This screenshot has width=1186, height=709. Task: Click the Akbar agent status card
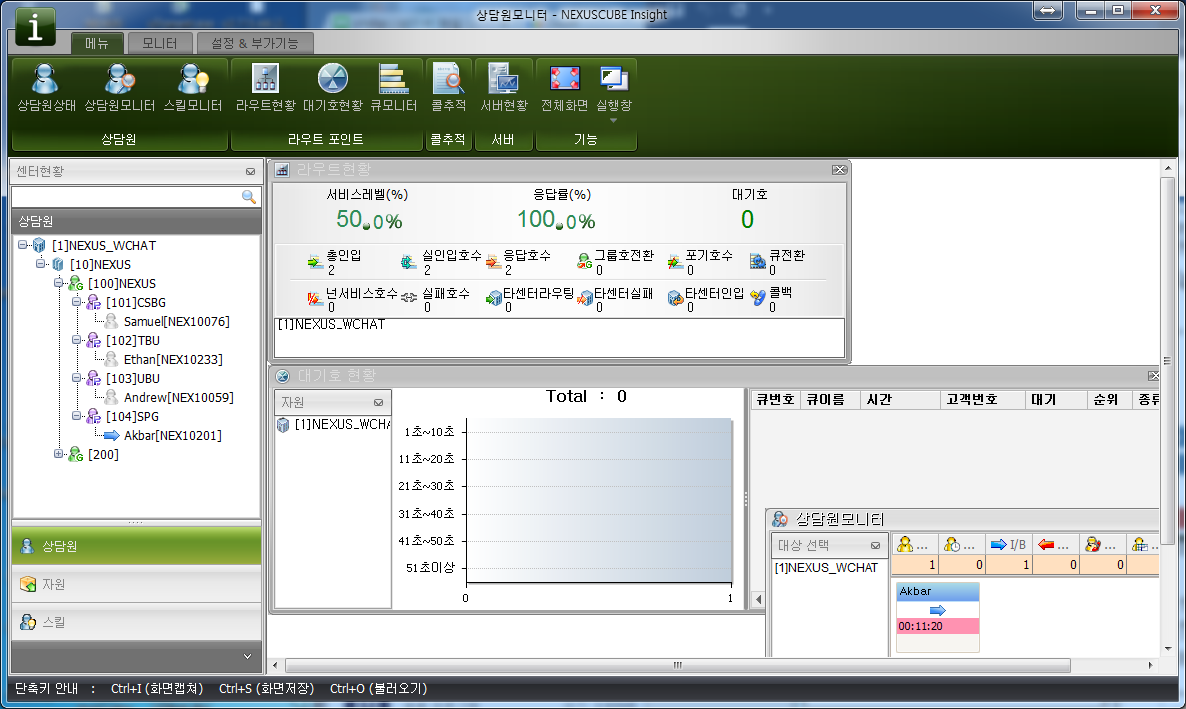937,617
